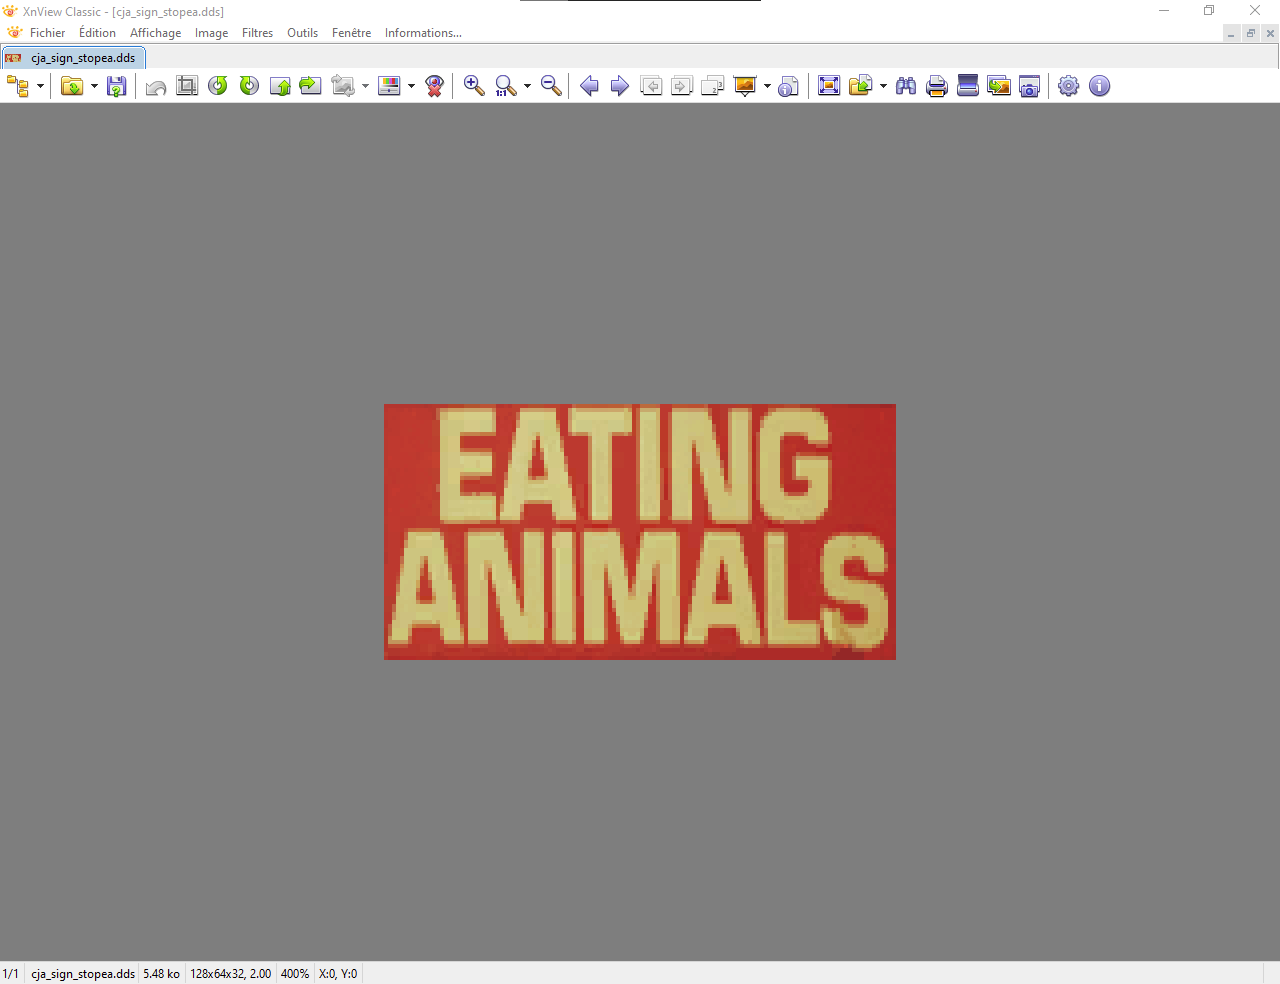Click the next page icon
The image size is (1280, 984).
pyautogui.click(x=682, y=86)
